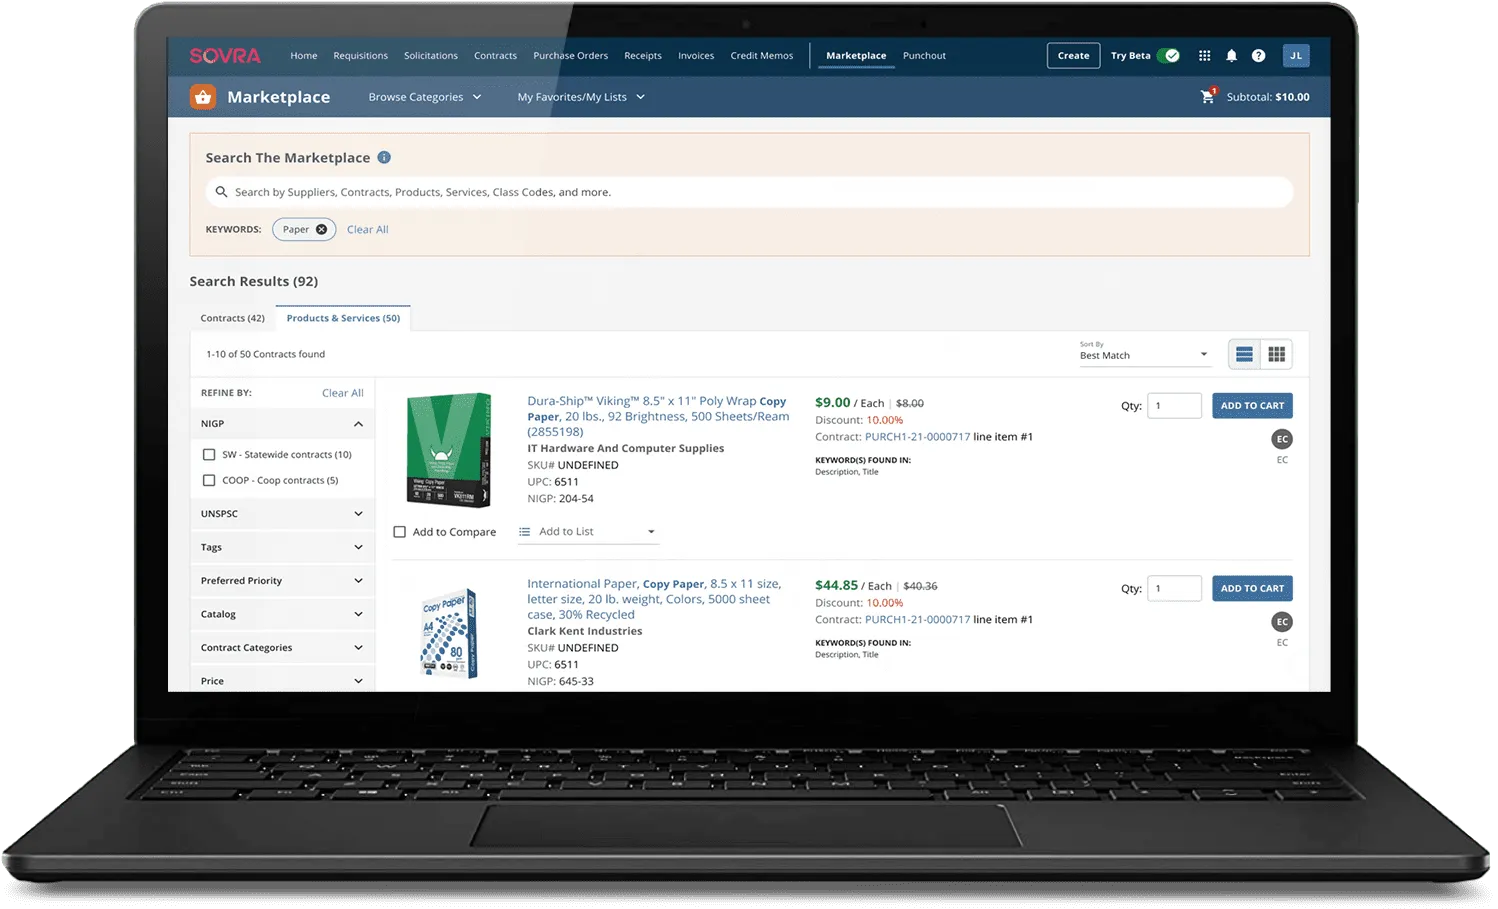The width and height of the screenshot is (1498, 909).
Task: Switch to grid view layout
Action: coord(1276,354)
